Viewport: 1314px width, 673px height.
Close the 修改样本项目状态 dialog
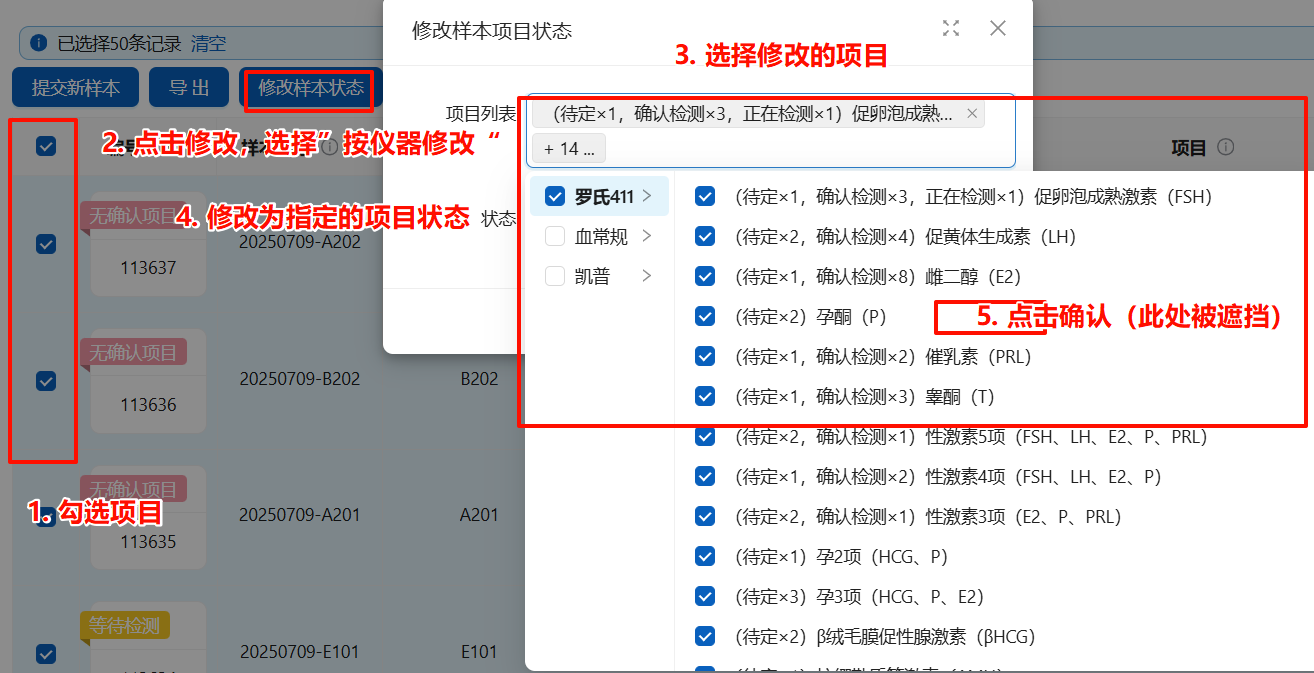(997, 28)
